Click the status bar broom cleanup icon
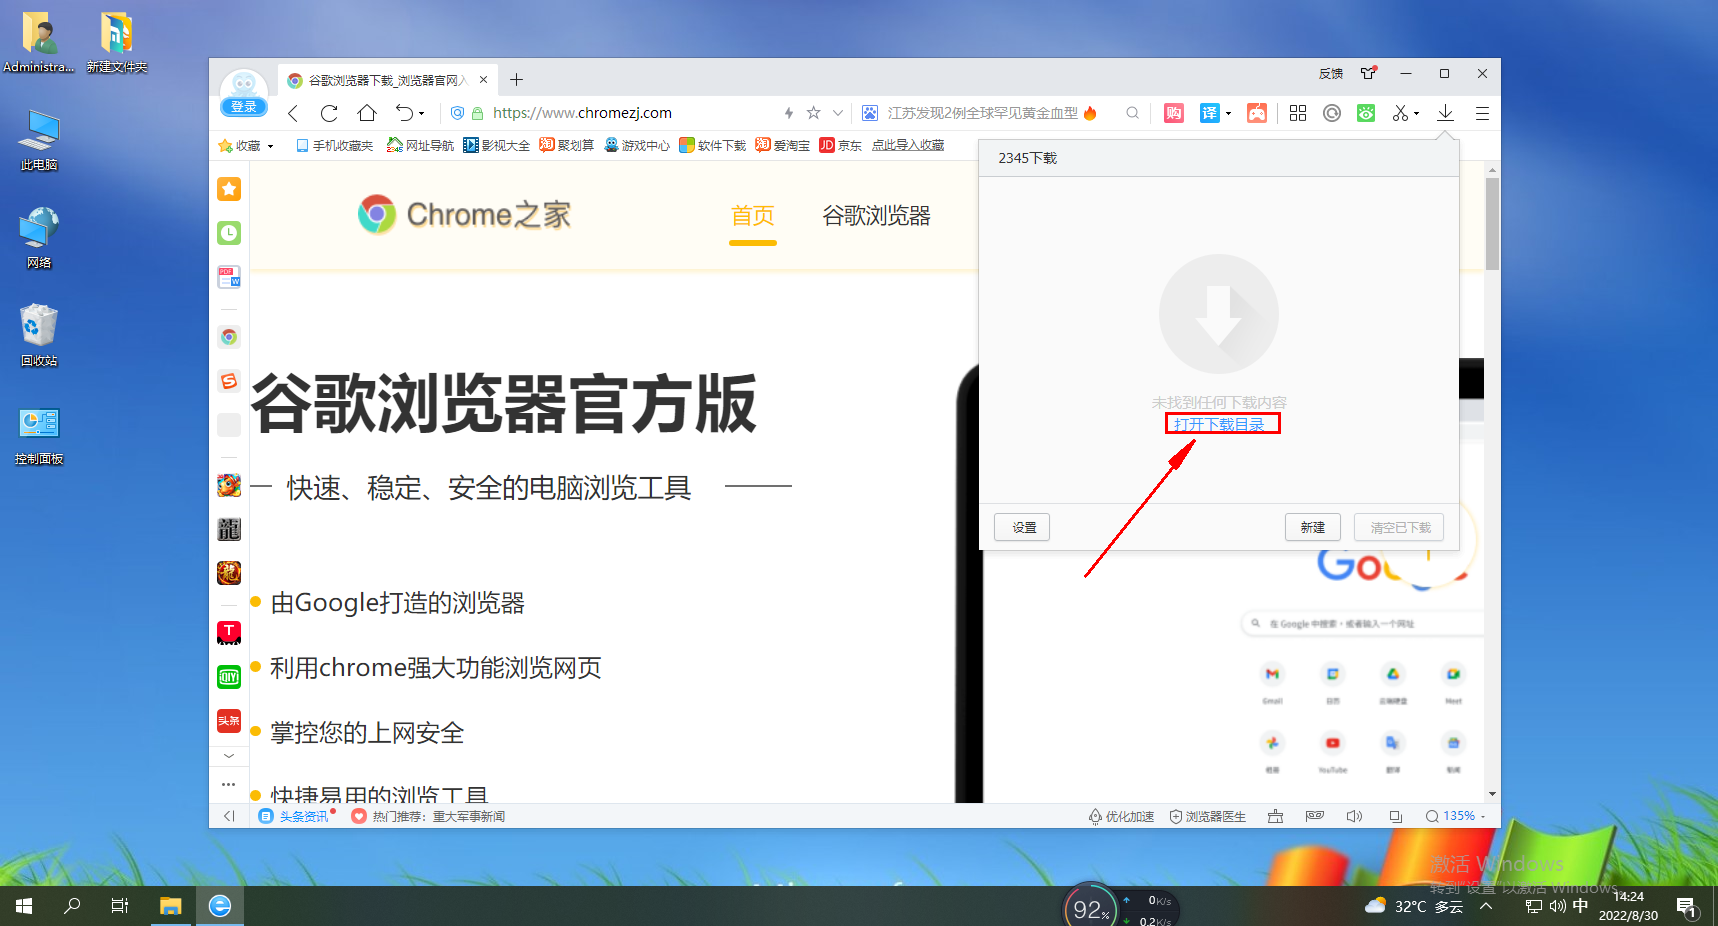 pyautogui.click(x=1275, y=816)
